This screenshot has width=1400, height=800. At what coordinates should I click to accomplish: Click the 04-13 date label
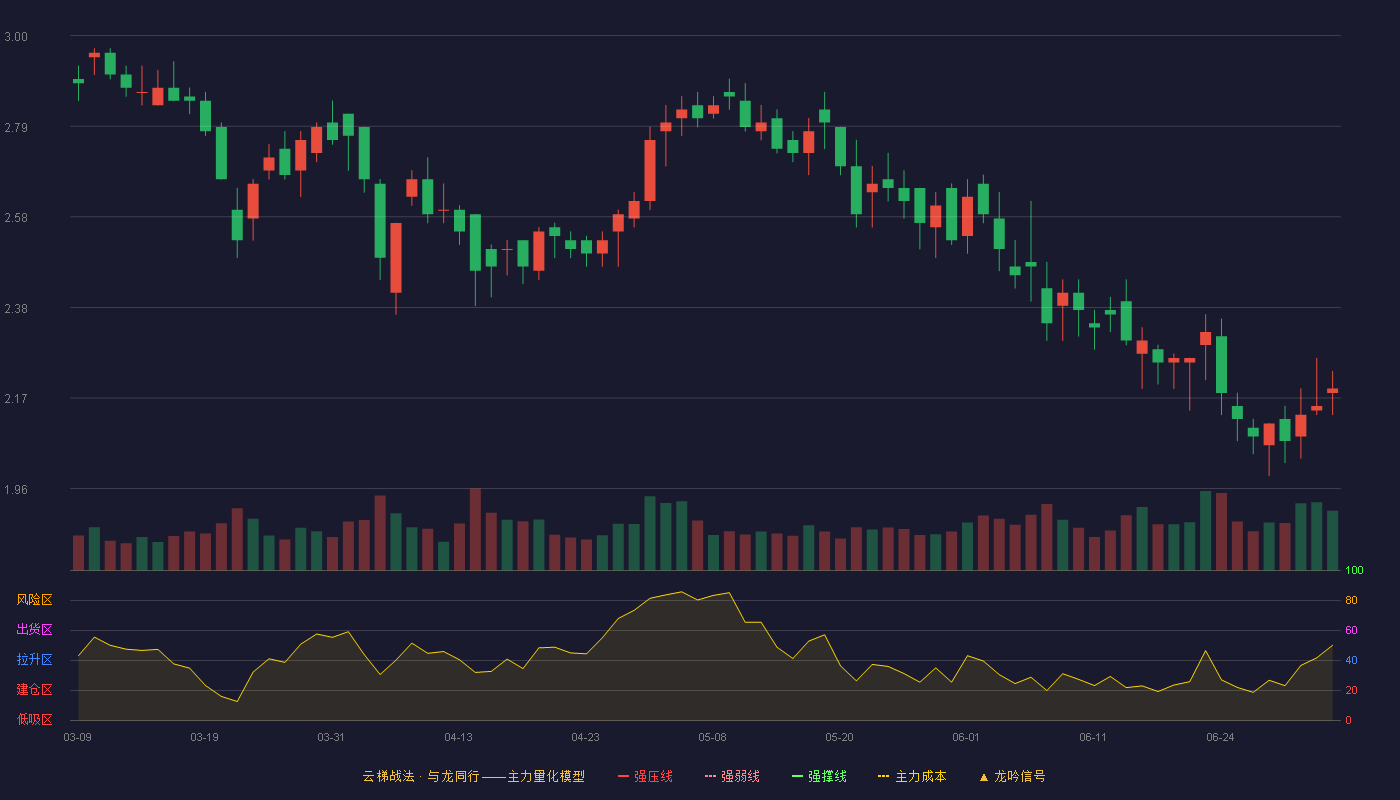click(x=458, y=737)
